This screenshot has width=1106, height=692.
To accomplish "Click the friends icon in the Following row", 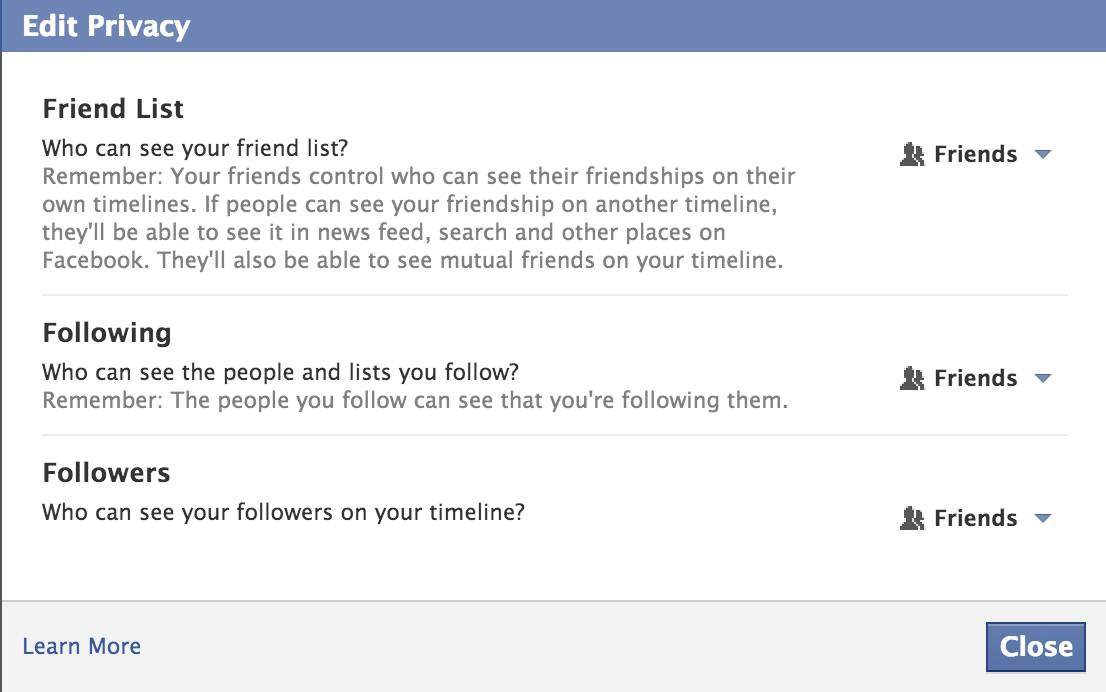I will tap(912, 378).
